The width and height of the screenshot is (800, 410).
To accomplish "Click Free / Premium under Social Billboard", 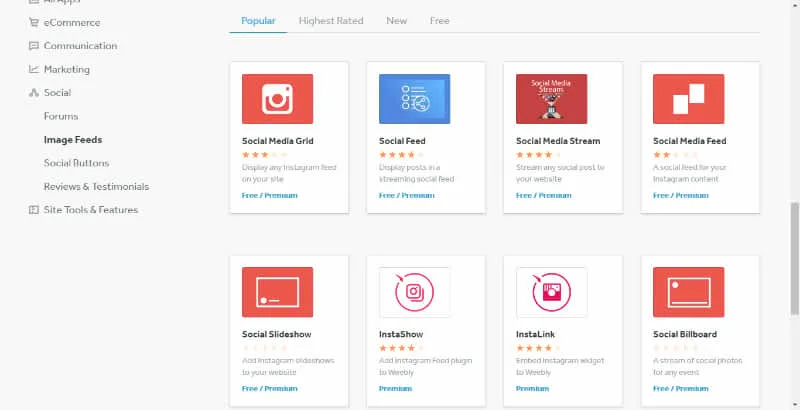I will 681,389.
